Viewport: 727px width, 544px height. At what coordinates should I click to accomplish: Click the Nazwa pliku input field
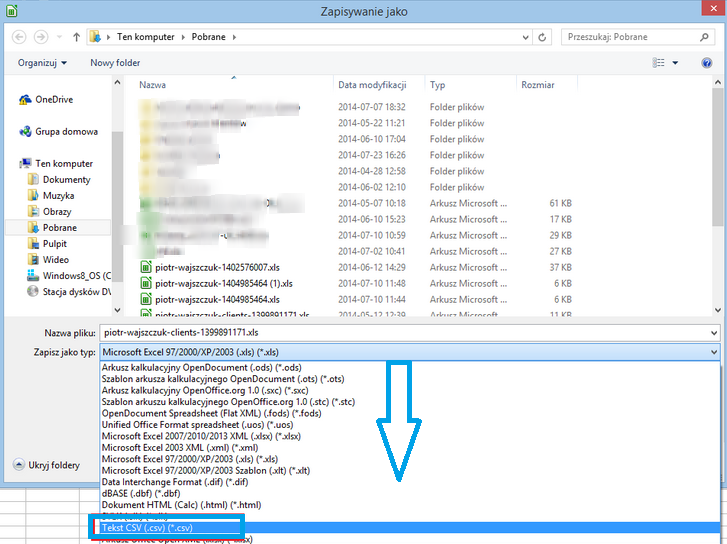tap(404, 333)
